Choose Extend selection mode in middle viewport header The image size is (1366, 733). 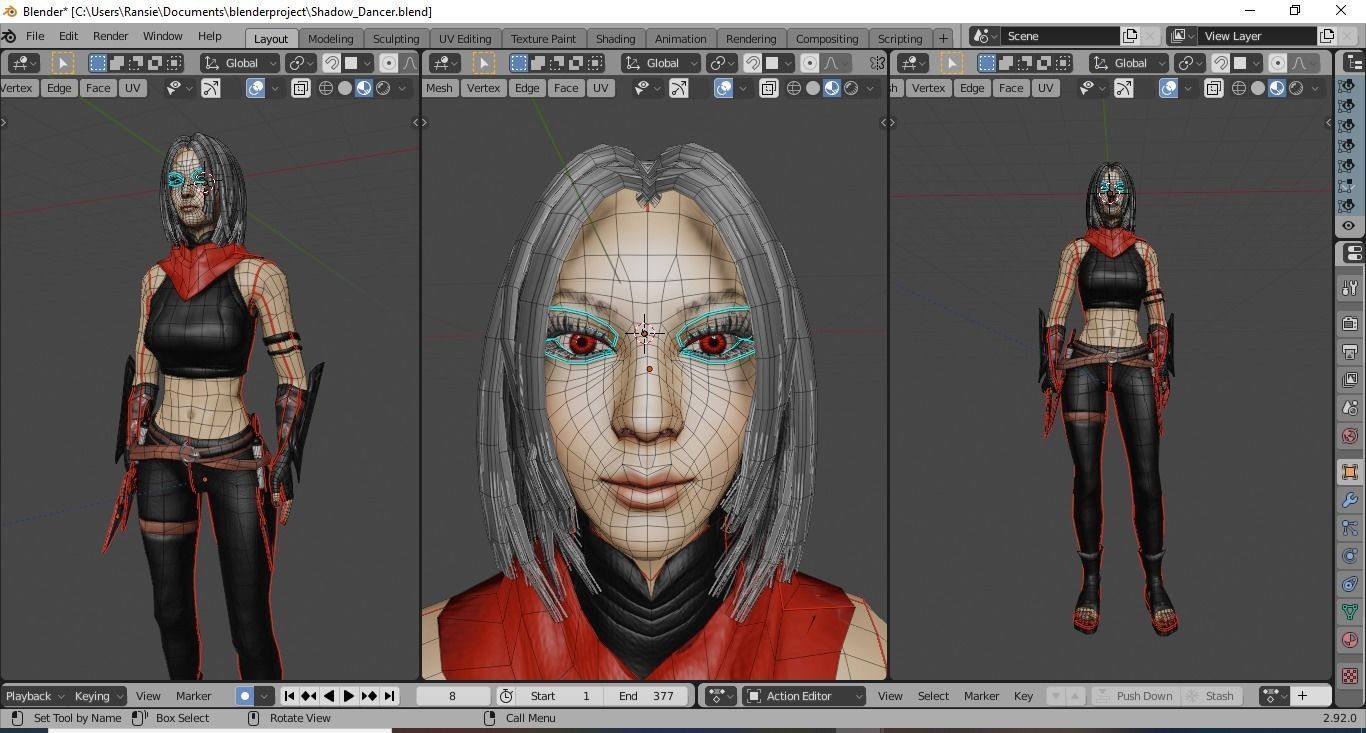(x=538, y=63)
